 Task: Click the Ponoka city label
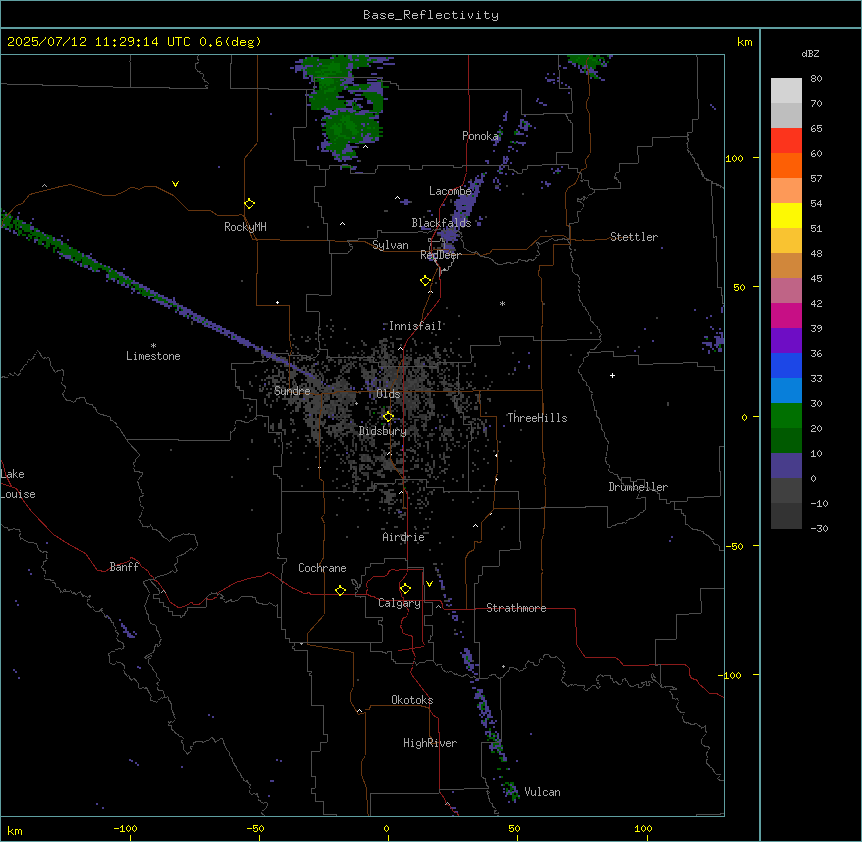[480, 136]
